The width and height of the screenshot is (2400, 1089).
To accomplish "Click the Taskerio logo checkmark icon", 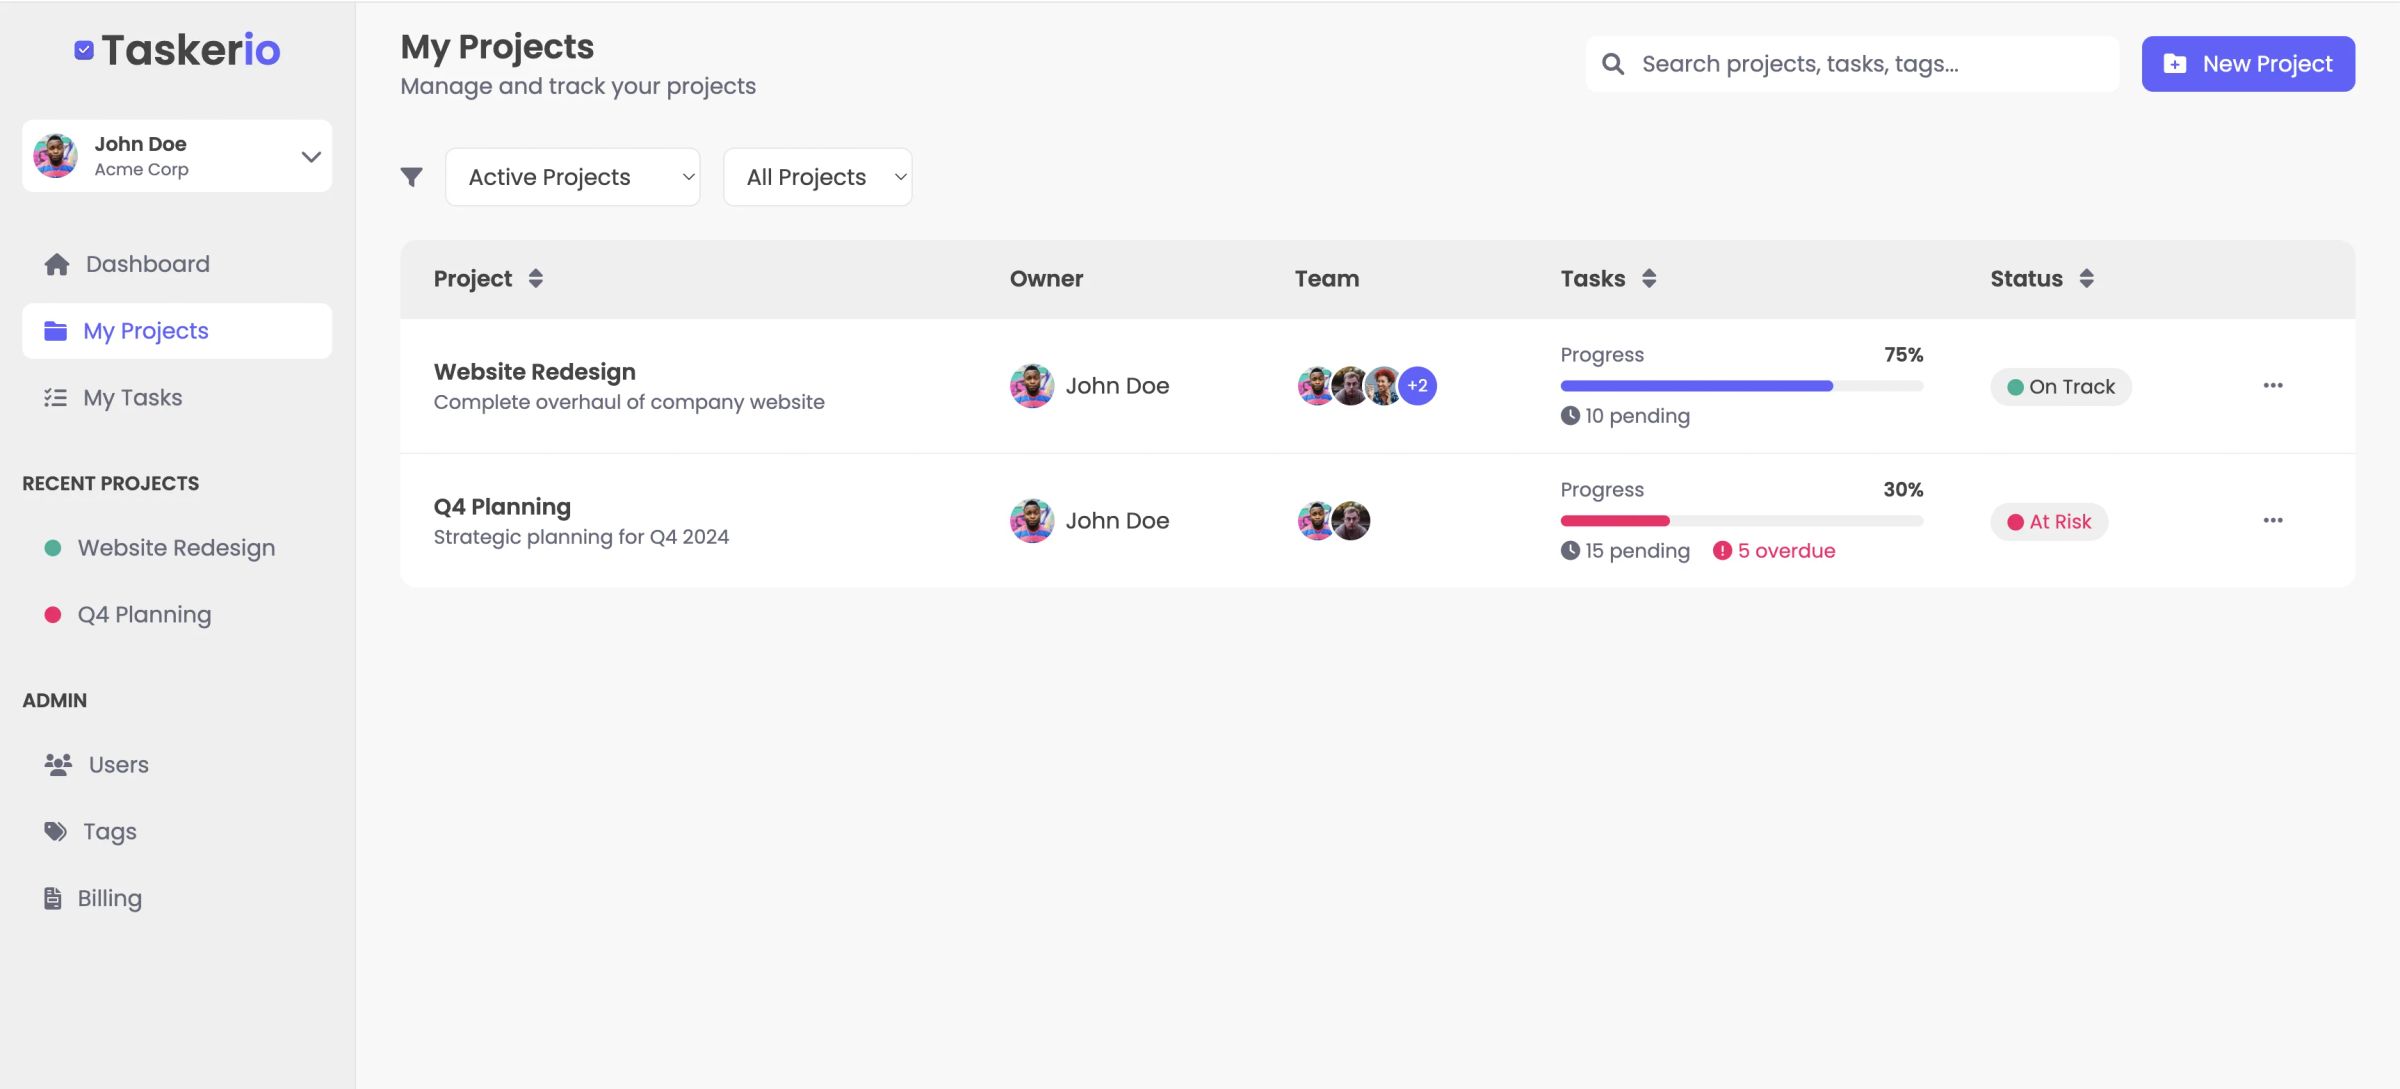I will (83, 49).
